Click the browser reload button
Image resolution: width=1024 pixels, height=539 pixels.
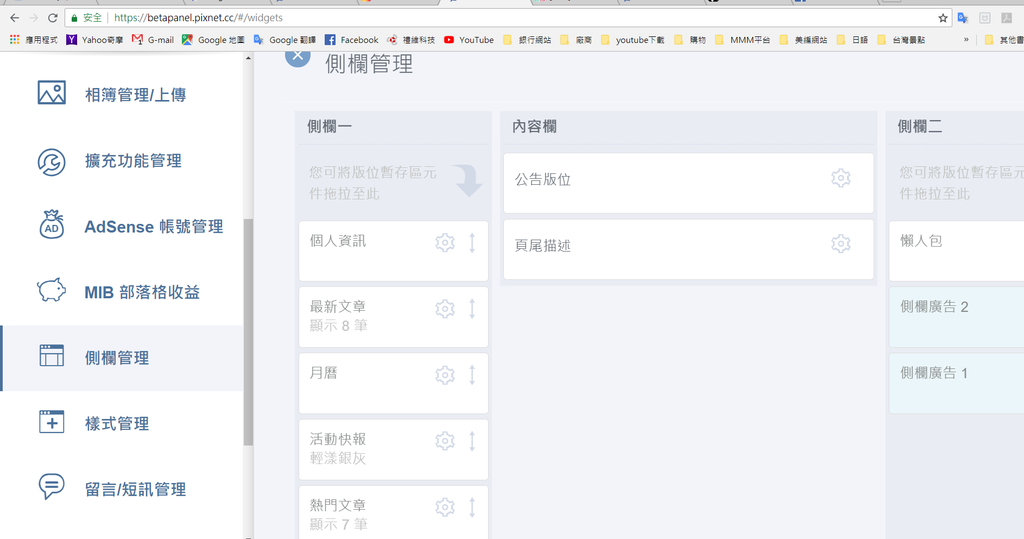[53, 18]
